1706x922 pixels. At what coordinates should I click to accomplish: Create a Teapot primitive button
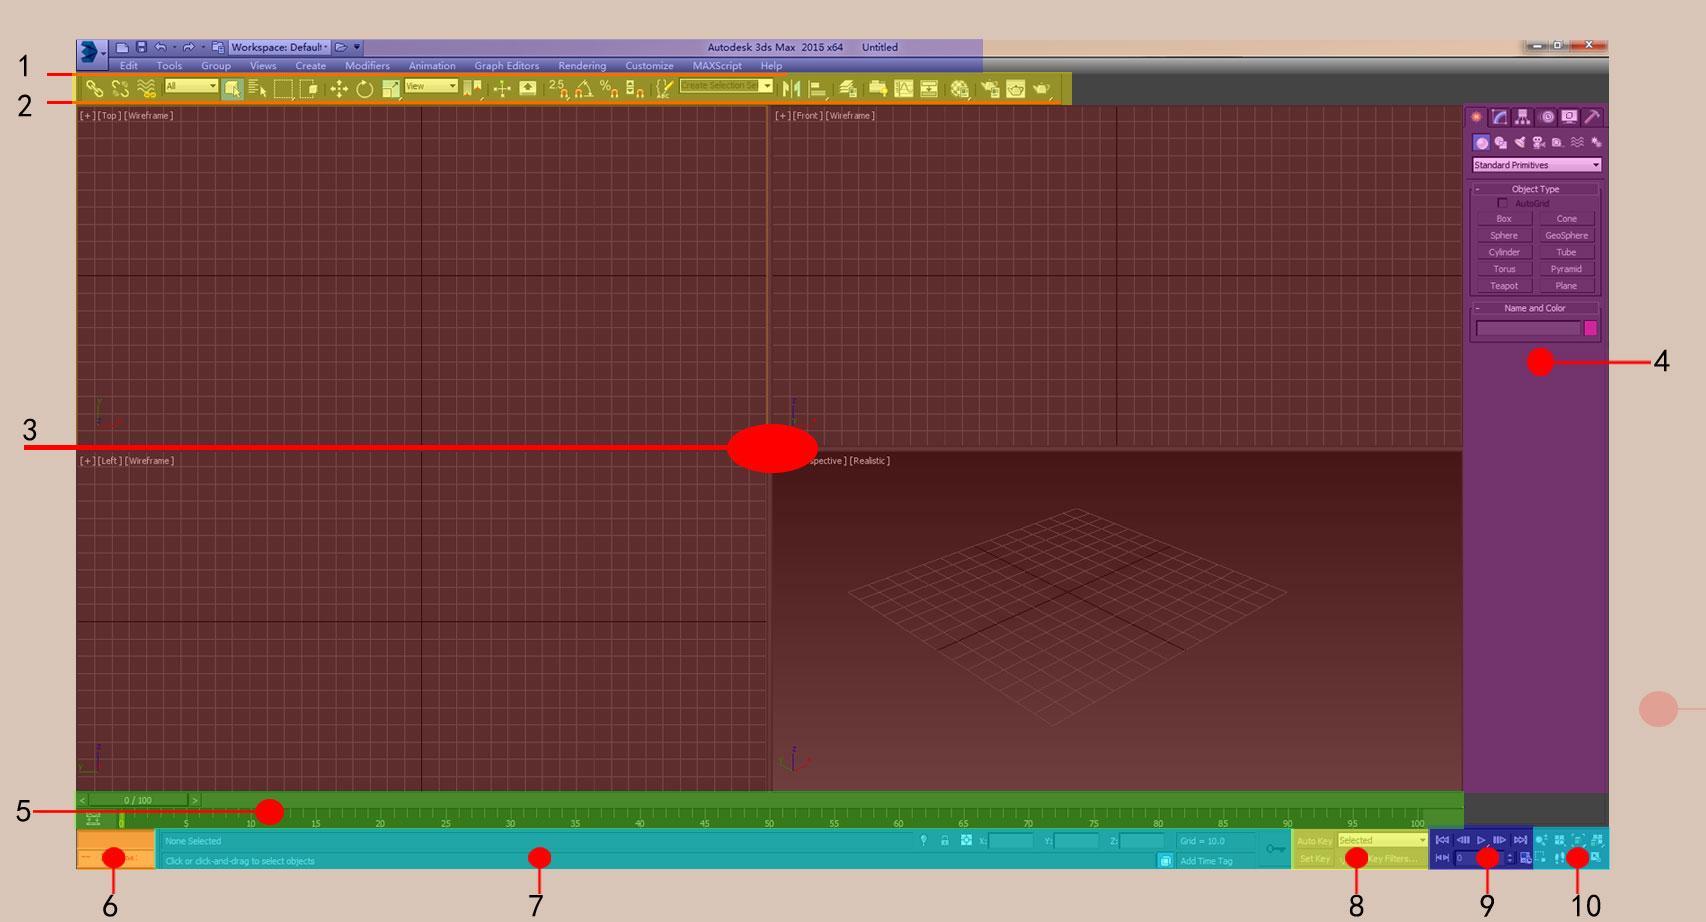[x=1504, y=286]
